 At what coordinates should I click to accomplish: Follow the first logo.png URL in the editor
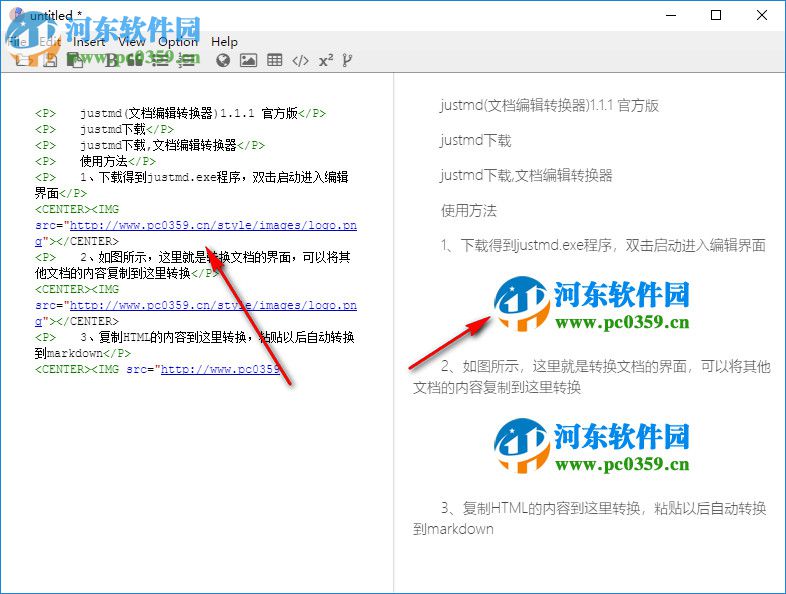[195, 233]
